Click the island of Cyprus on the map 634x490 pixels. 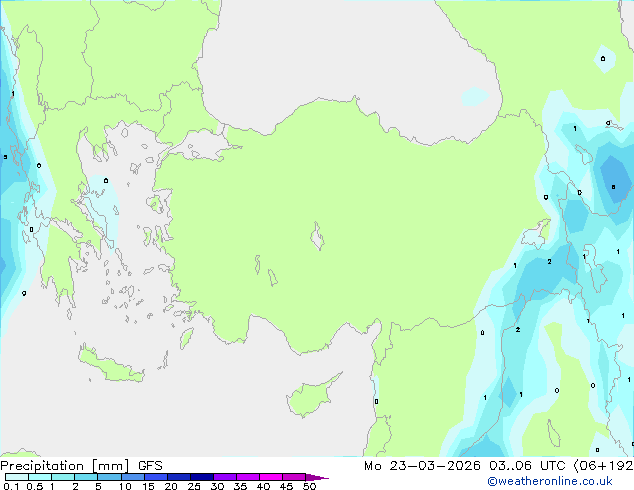[311, 397]
